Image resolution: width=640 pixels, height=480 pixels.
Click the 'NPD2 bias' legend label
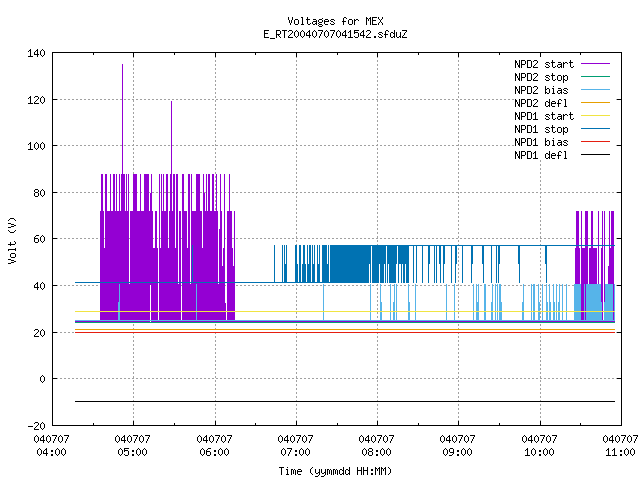click(541, 90)
